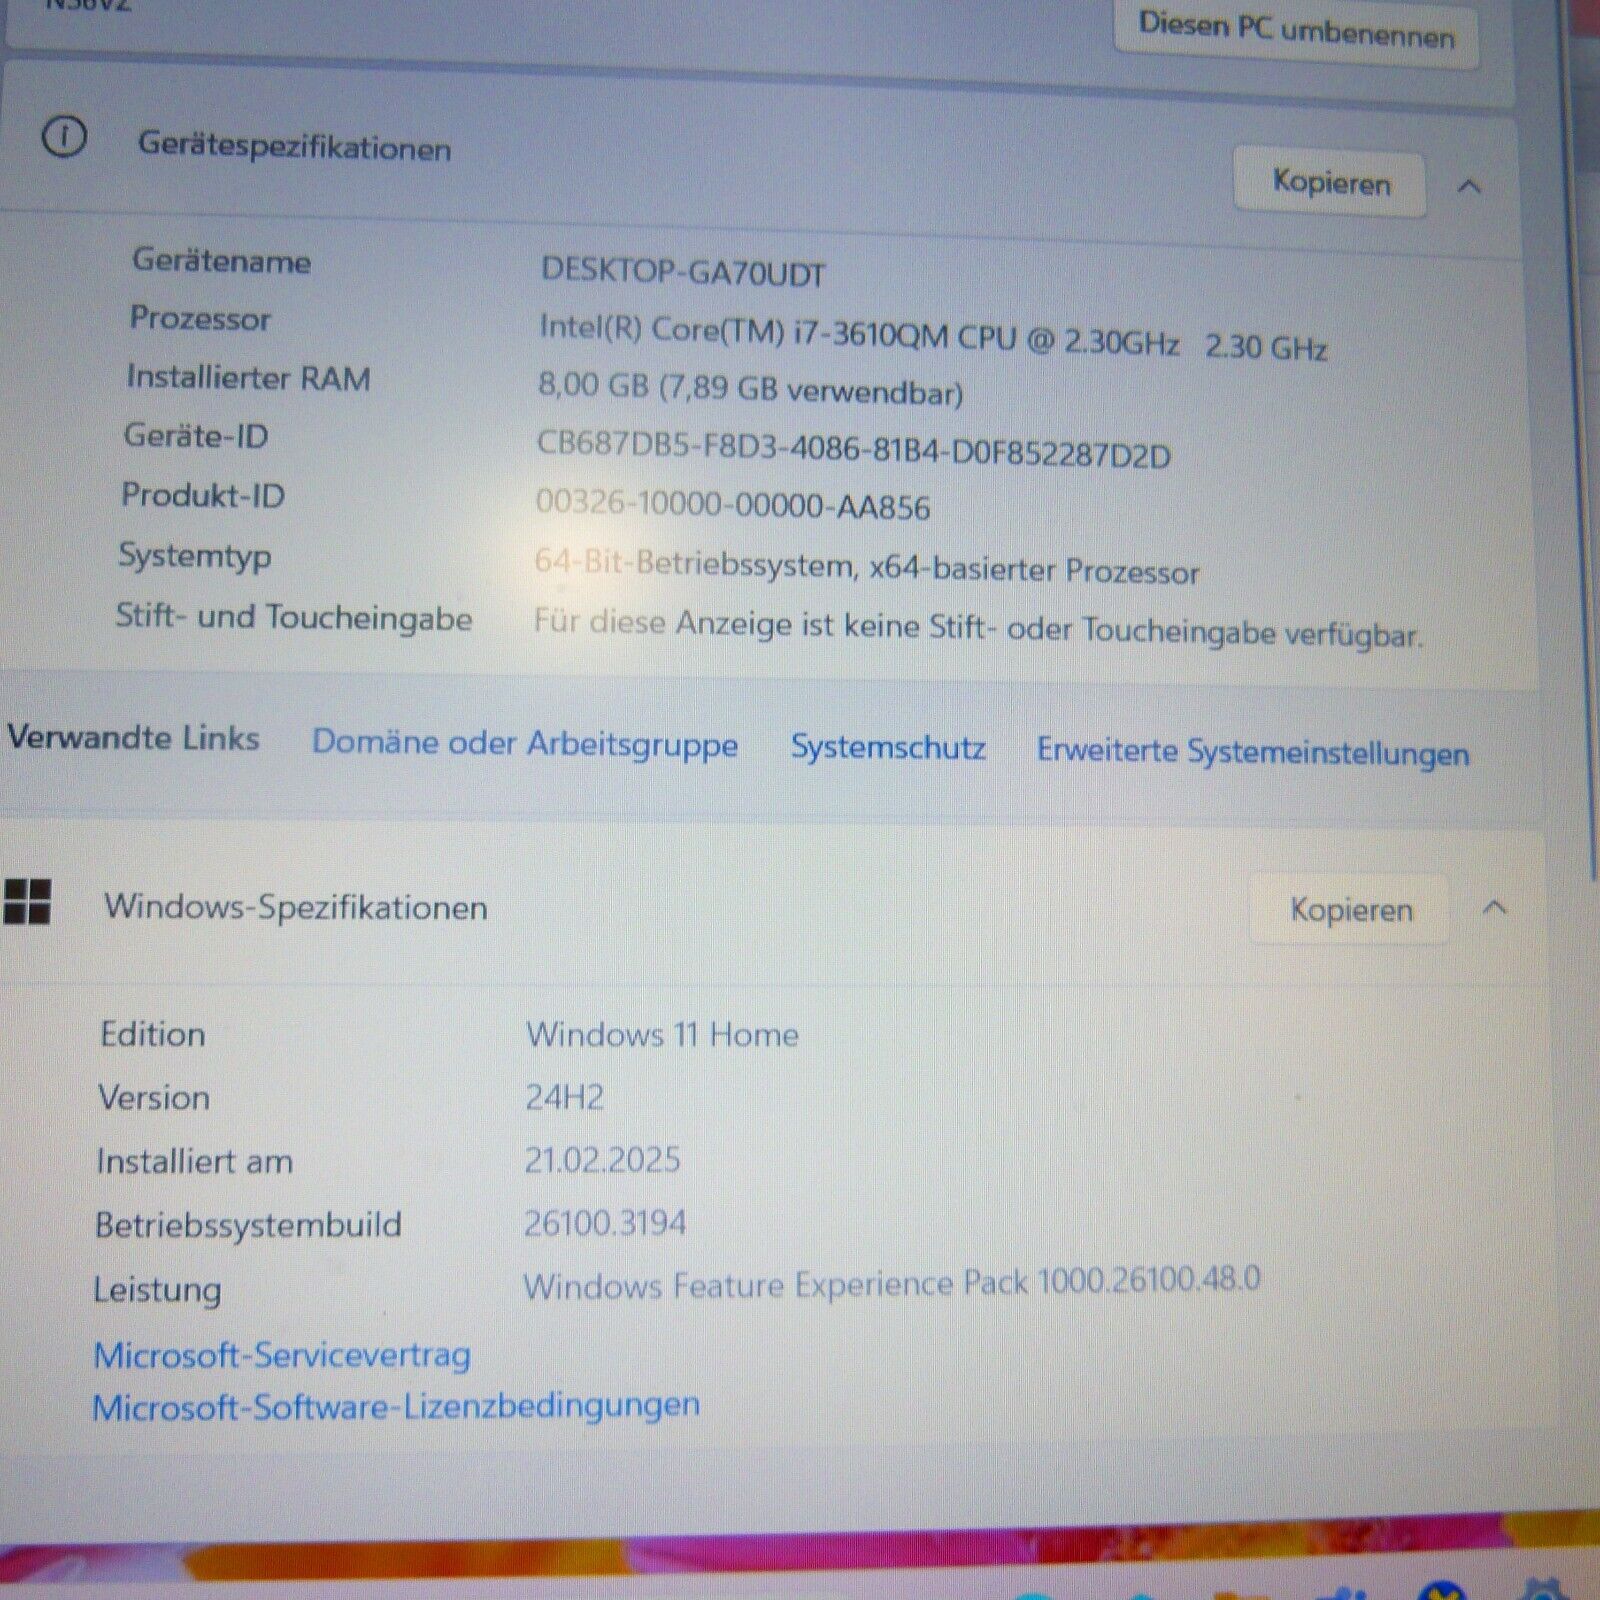Open the Systemschutz link
1600x1600 pixels.
pos(888,747)
